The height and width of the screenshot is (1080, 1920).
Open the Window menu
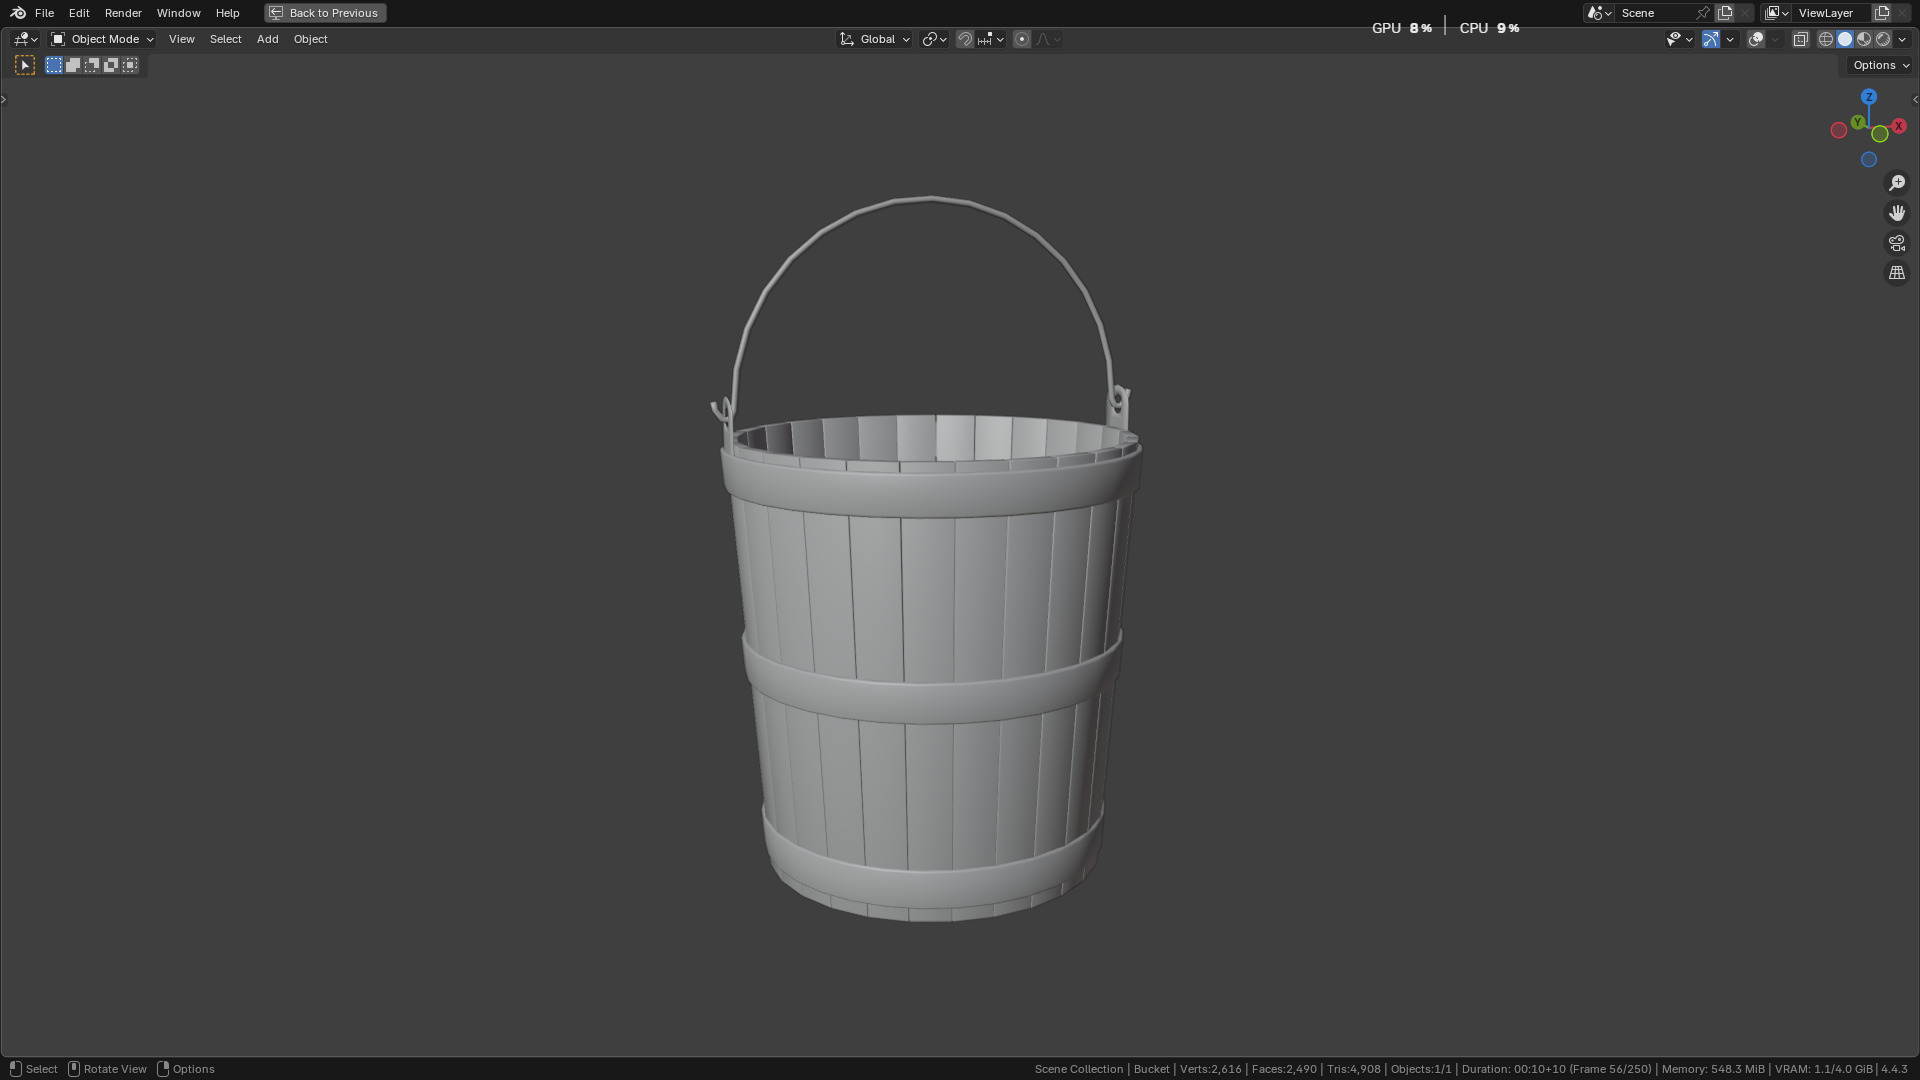coord(178,13)
